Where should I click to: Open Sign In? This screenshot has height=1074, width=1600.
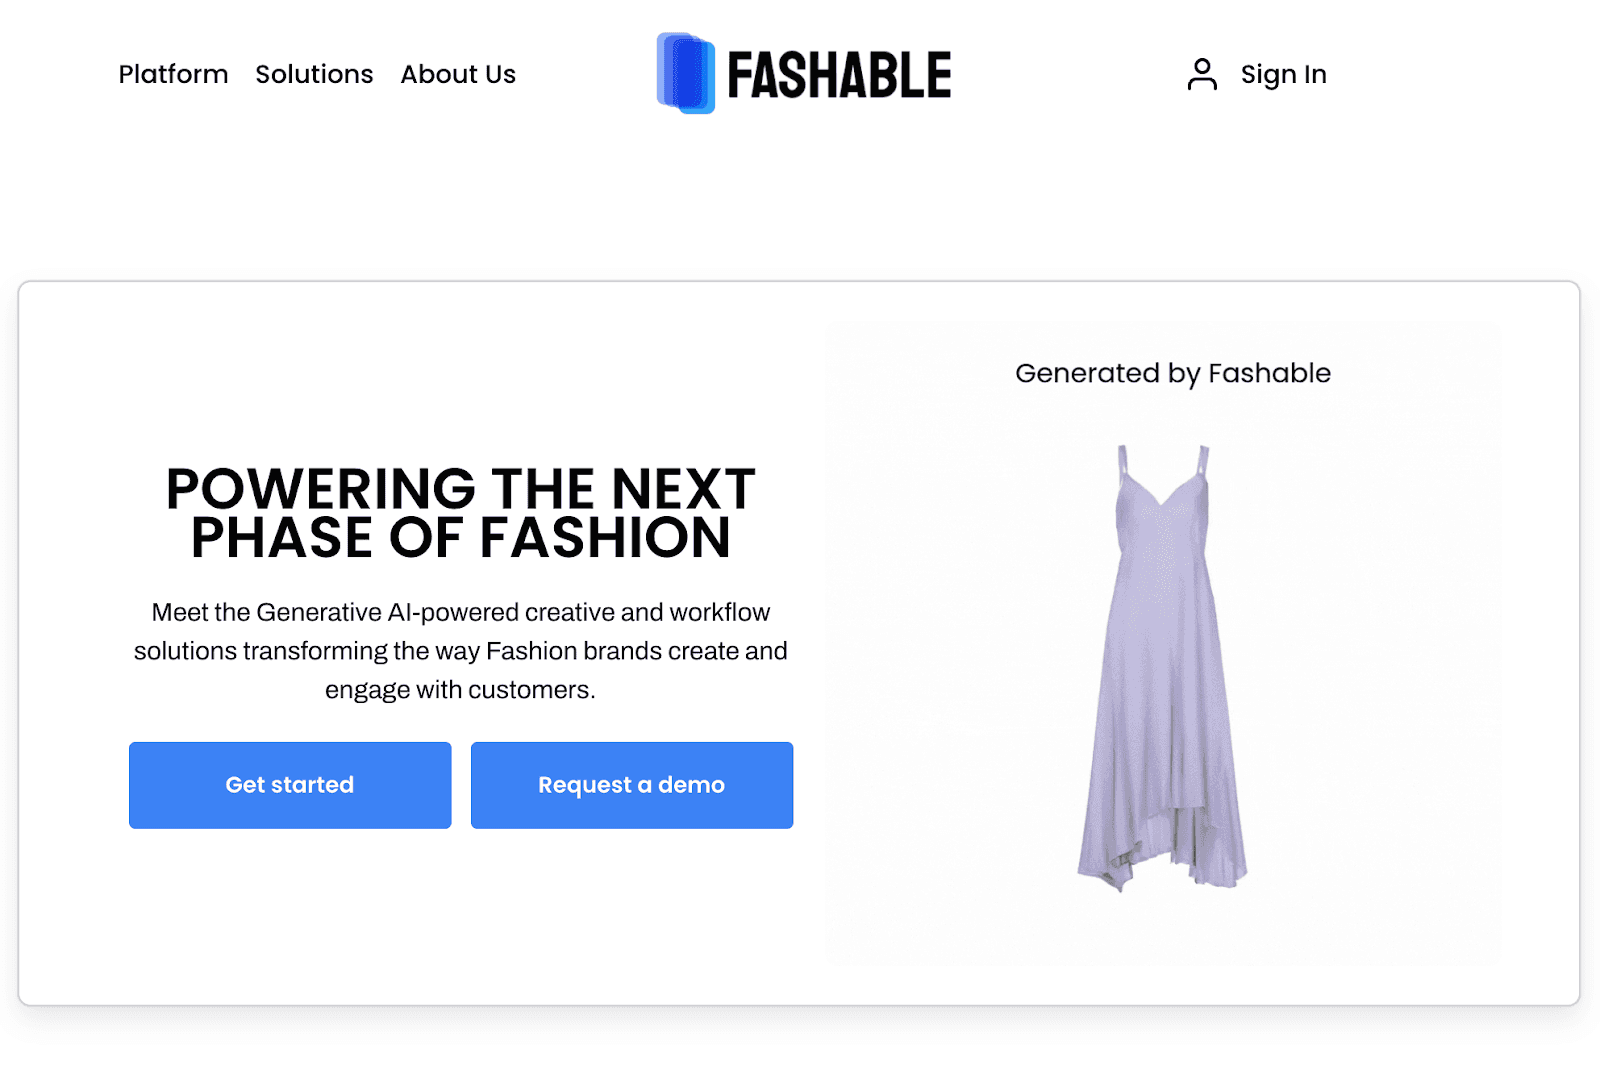(x=1284, y=73)
